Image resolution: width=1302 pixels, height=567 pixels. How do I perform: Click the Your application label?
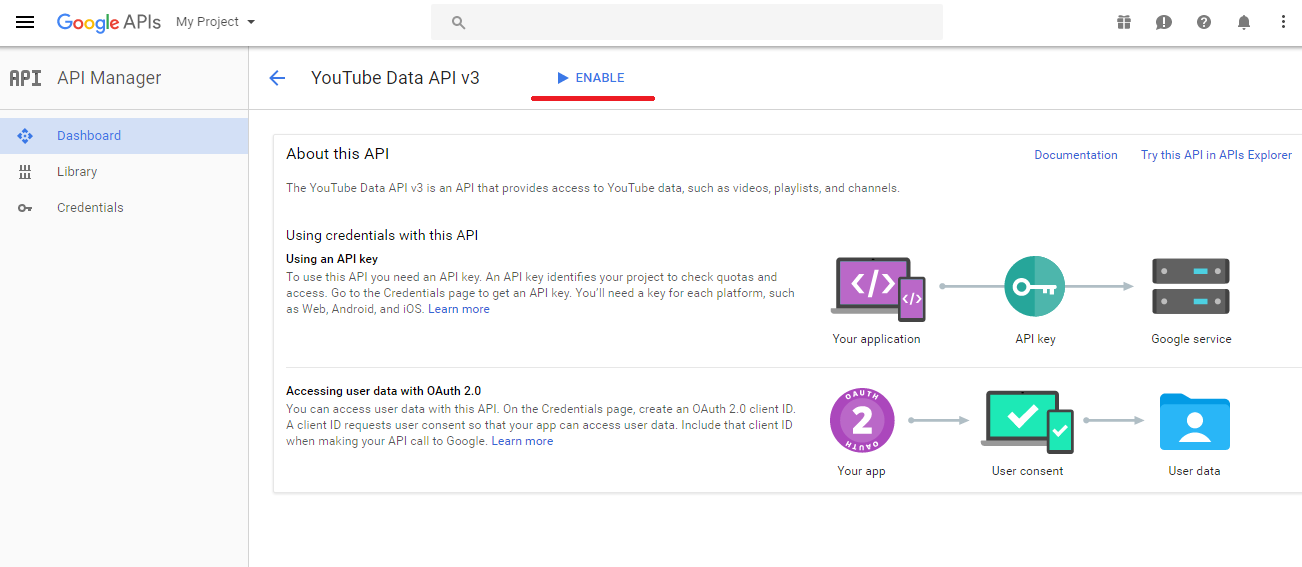point(876,339)
